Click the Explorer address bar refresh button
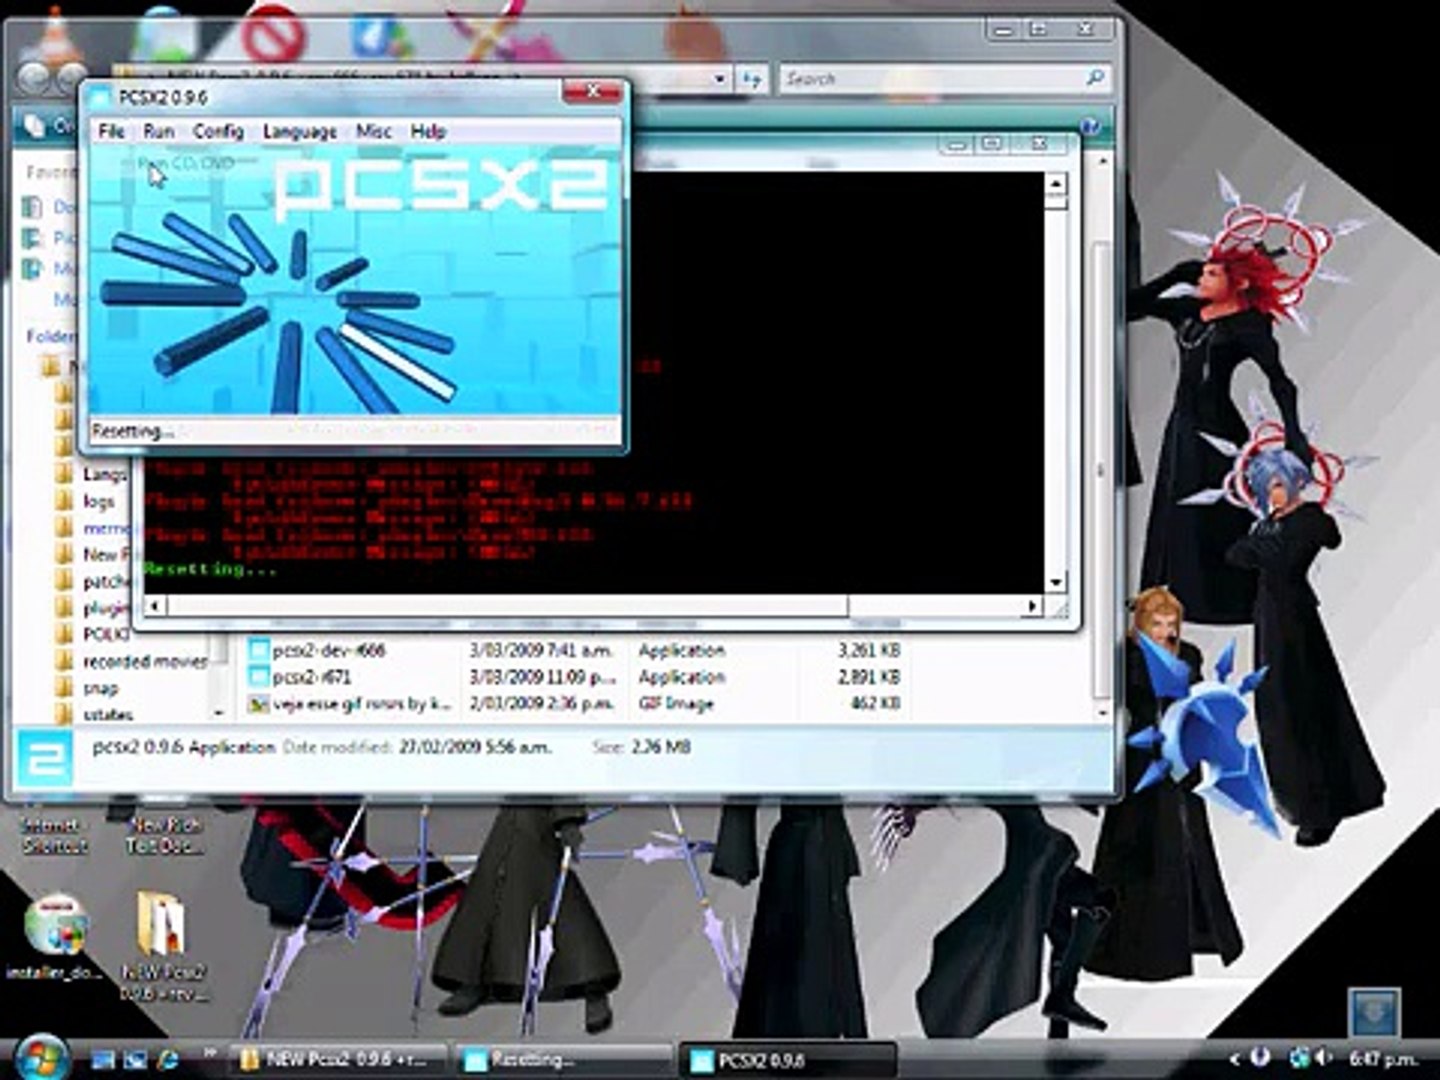 752,78
